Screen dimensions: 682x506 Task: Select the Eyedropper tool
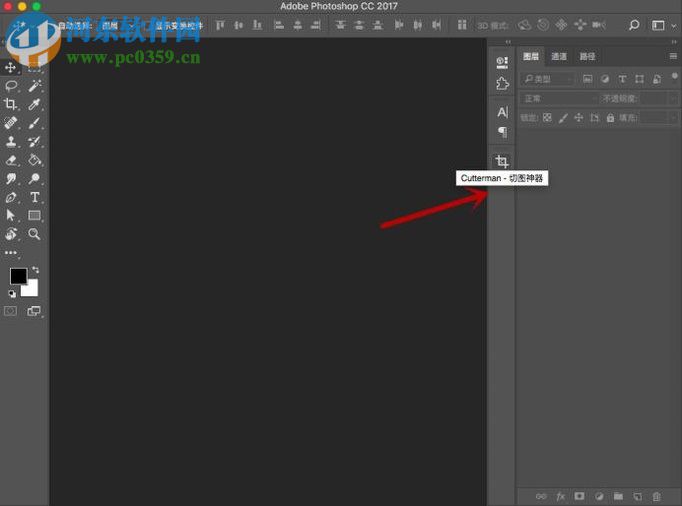[34, 104]
